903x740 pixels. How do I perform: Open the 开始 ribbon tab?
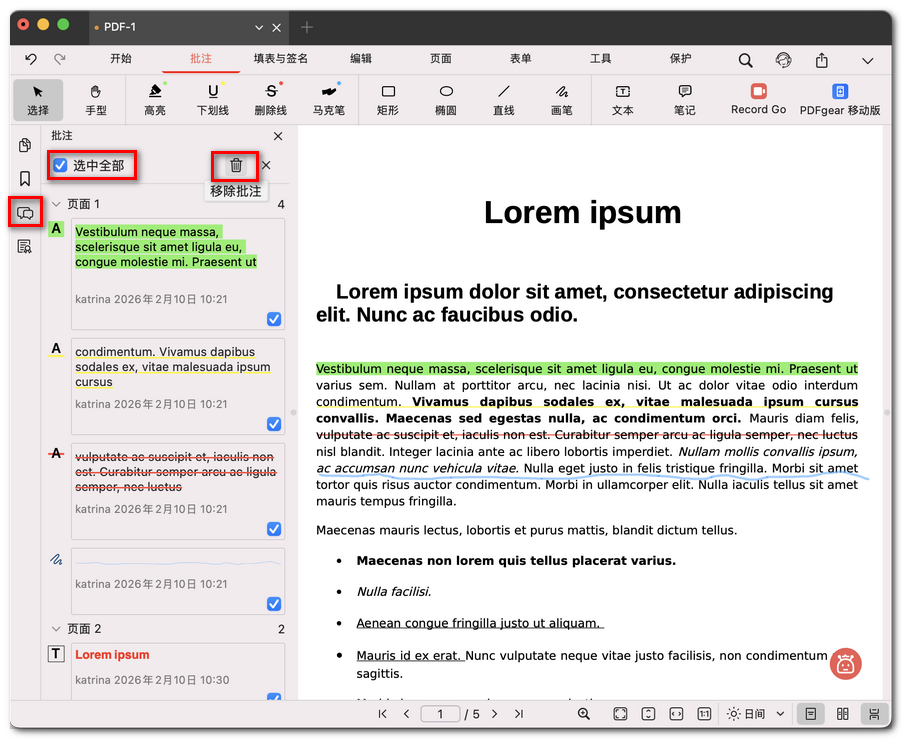[121, 58]
